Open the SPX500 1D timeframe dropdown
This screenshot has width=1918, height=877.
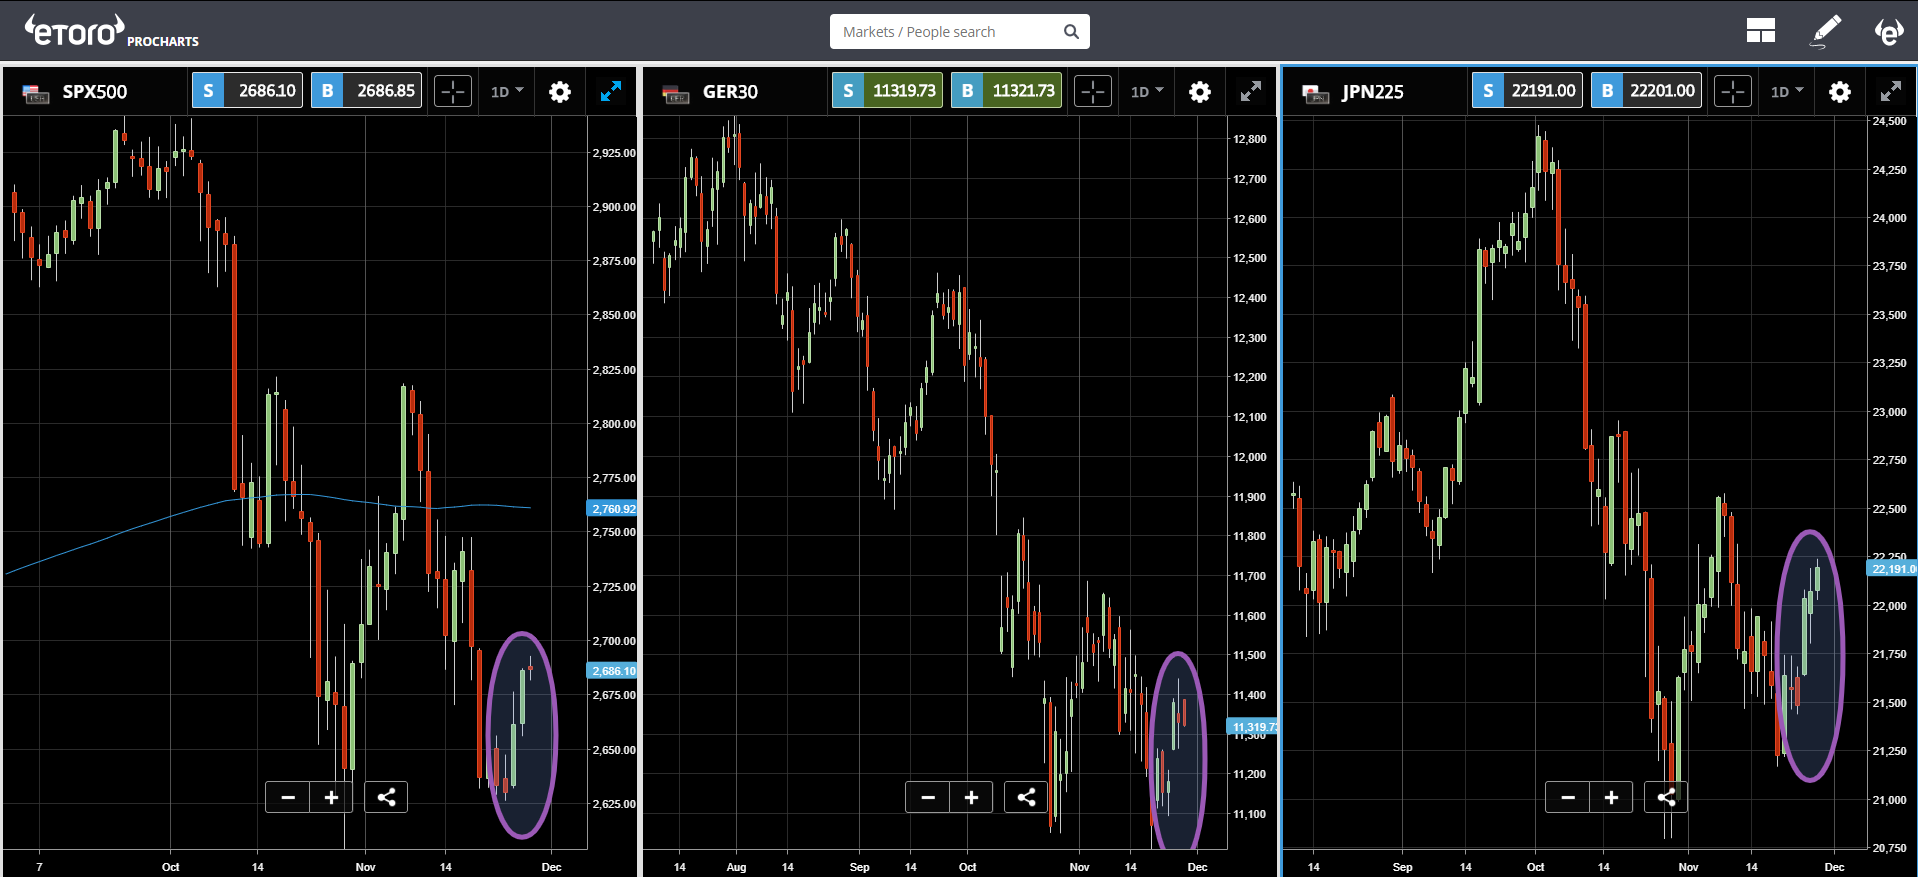click(x=507, y=91)
